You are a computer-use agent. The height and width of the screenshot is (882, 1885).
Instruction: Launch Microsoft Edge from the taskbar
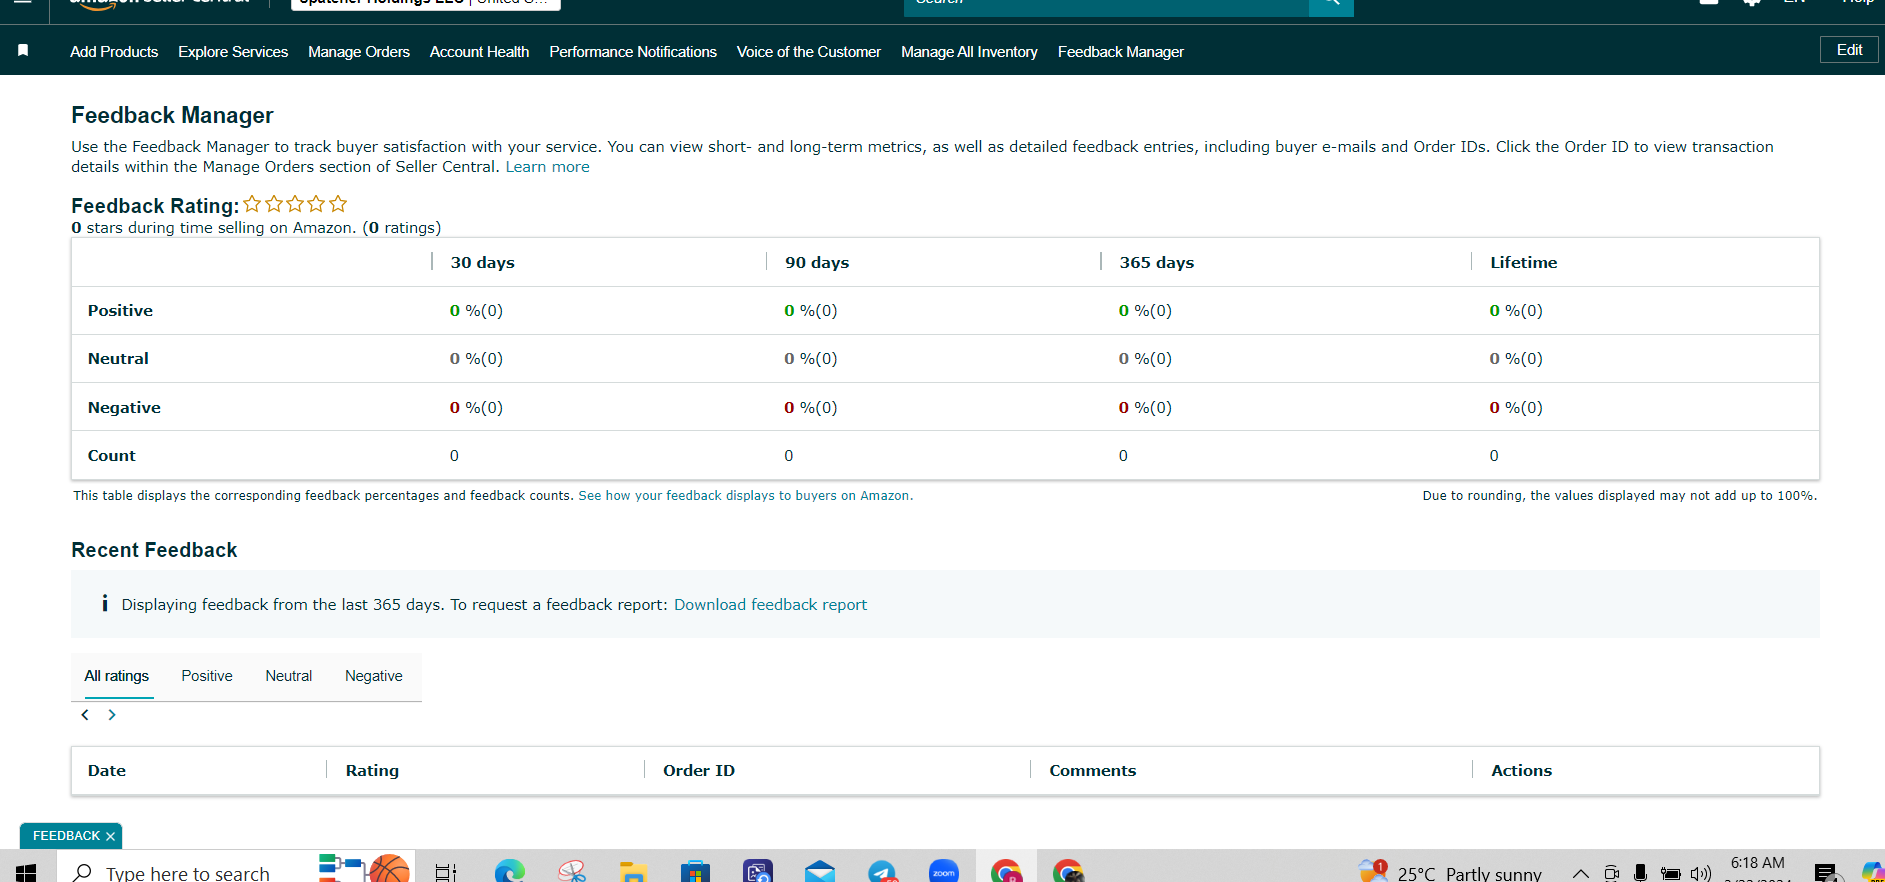[x=509, y=872]
